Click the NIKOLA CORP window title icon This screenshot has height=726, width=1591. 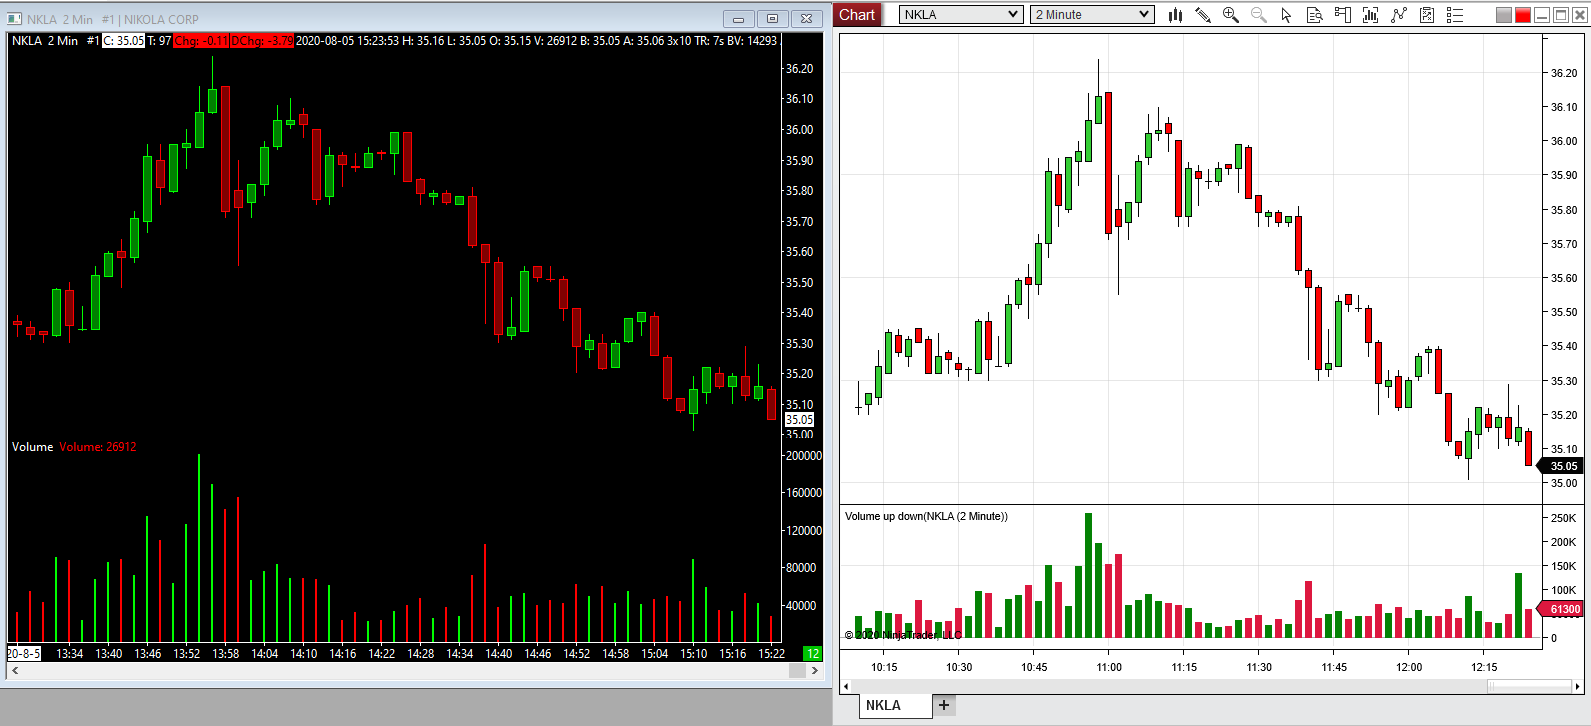pyautogui.click(x=14, y=19)
